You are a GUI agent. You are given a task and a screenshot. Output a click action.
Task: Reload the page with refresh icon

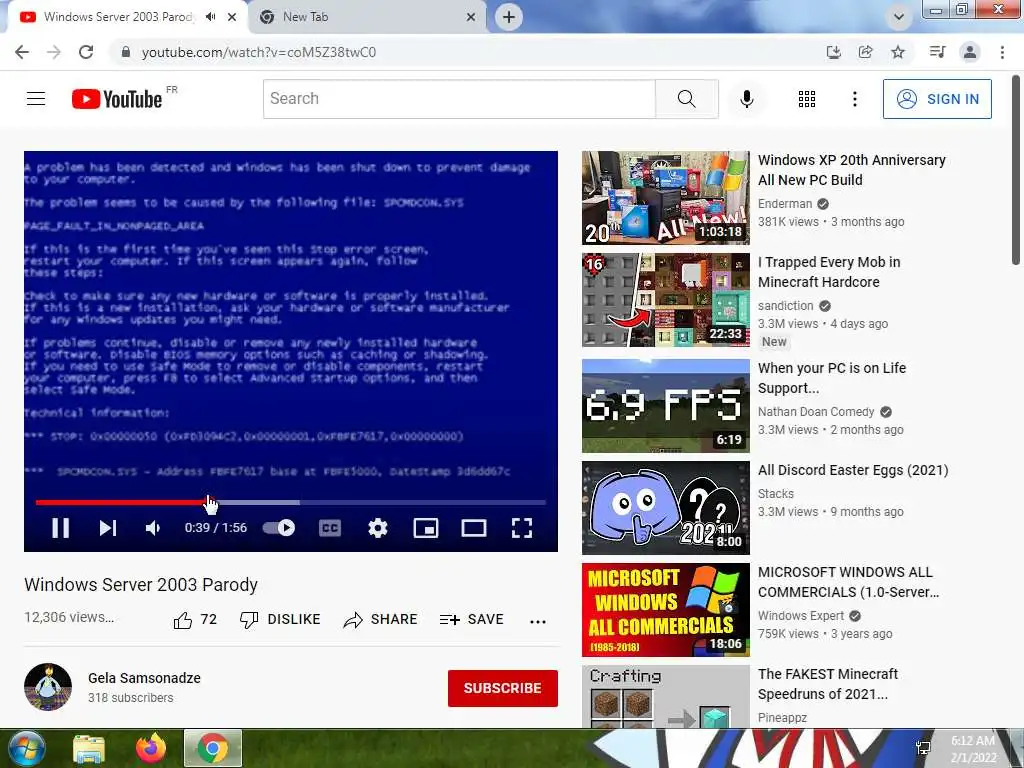(86, 52)
